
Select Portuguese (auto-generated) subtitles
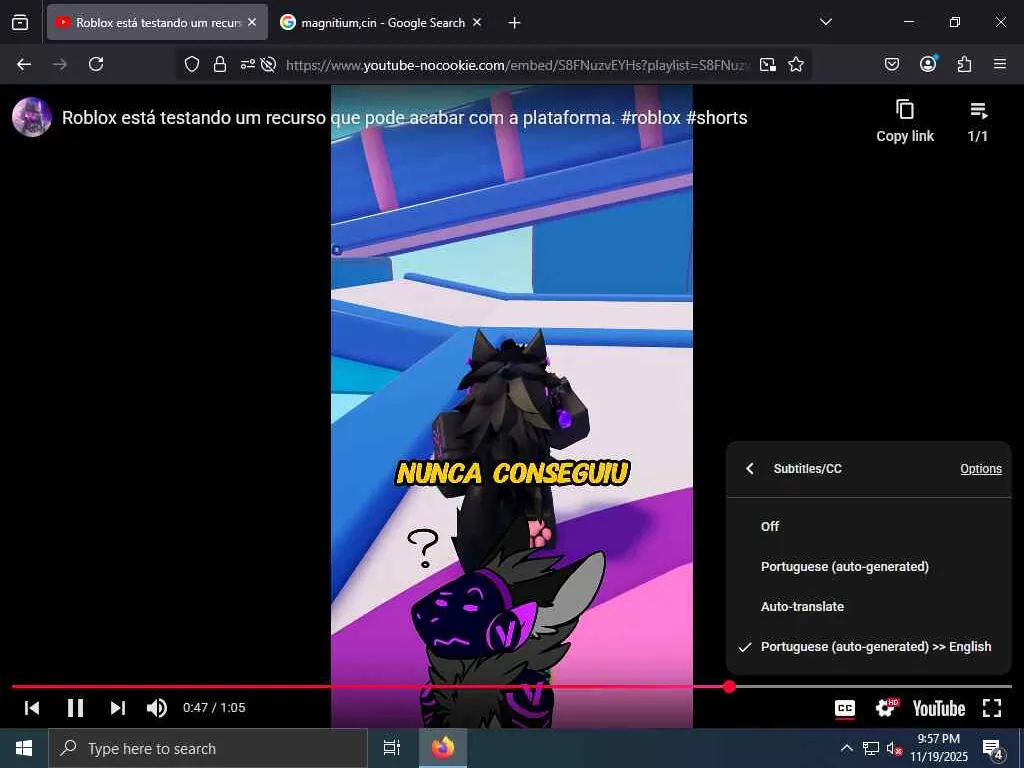(x=869, y=566)
